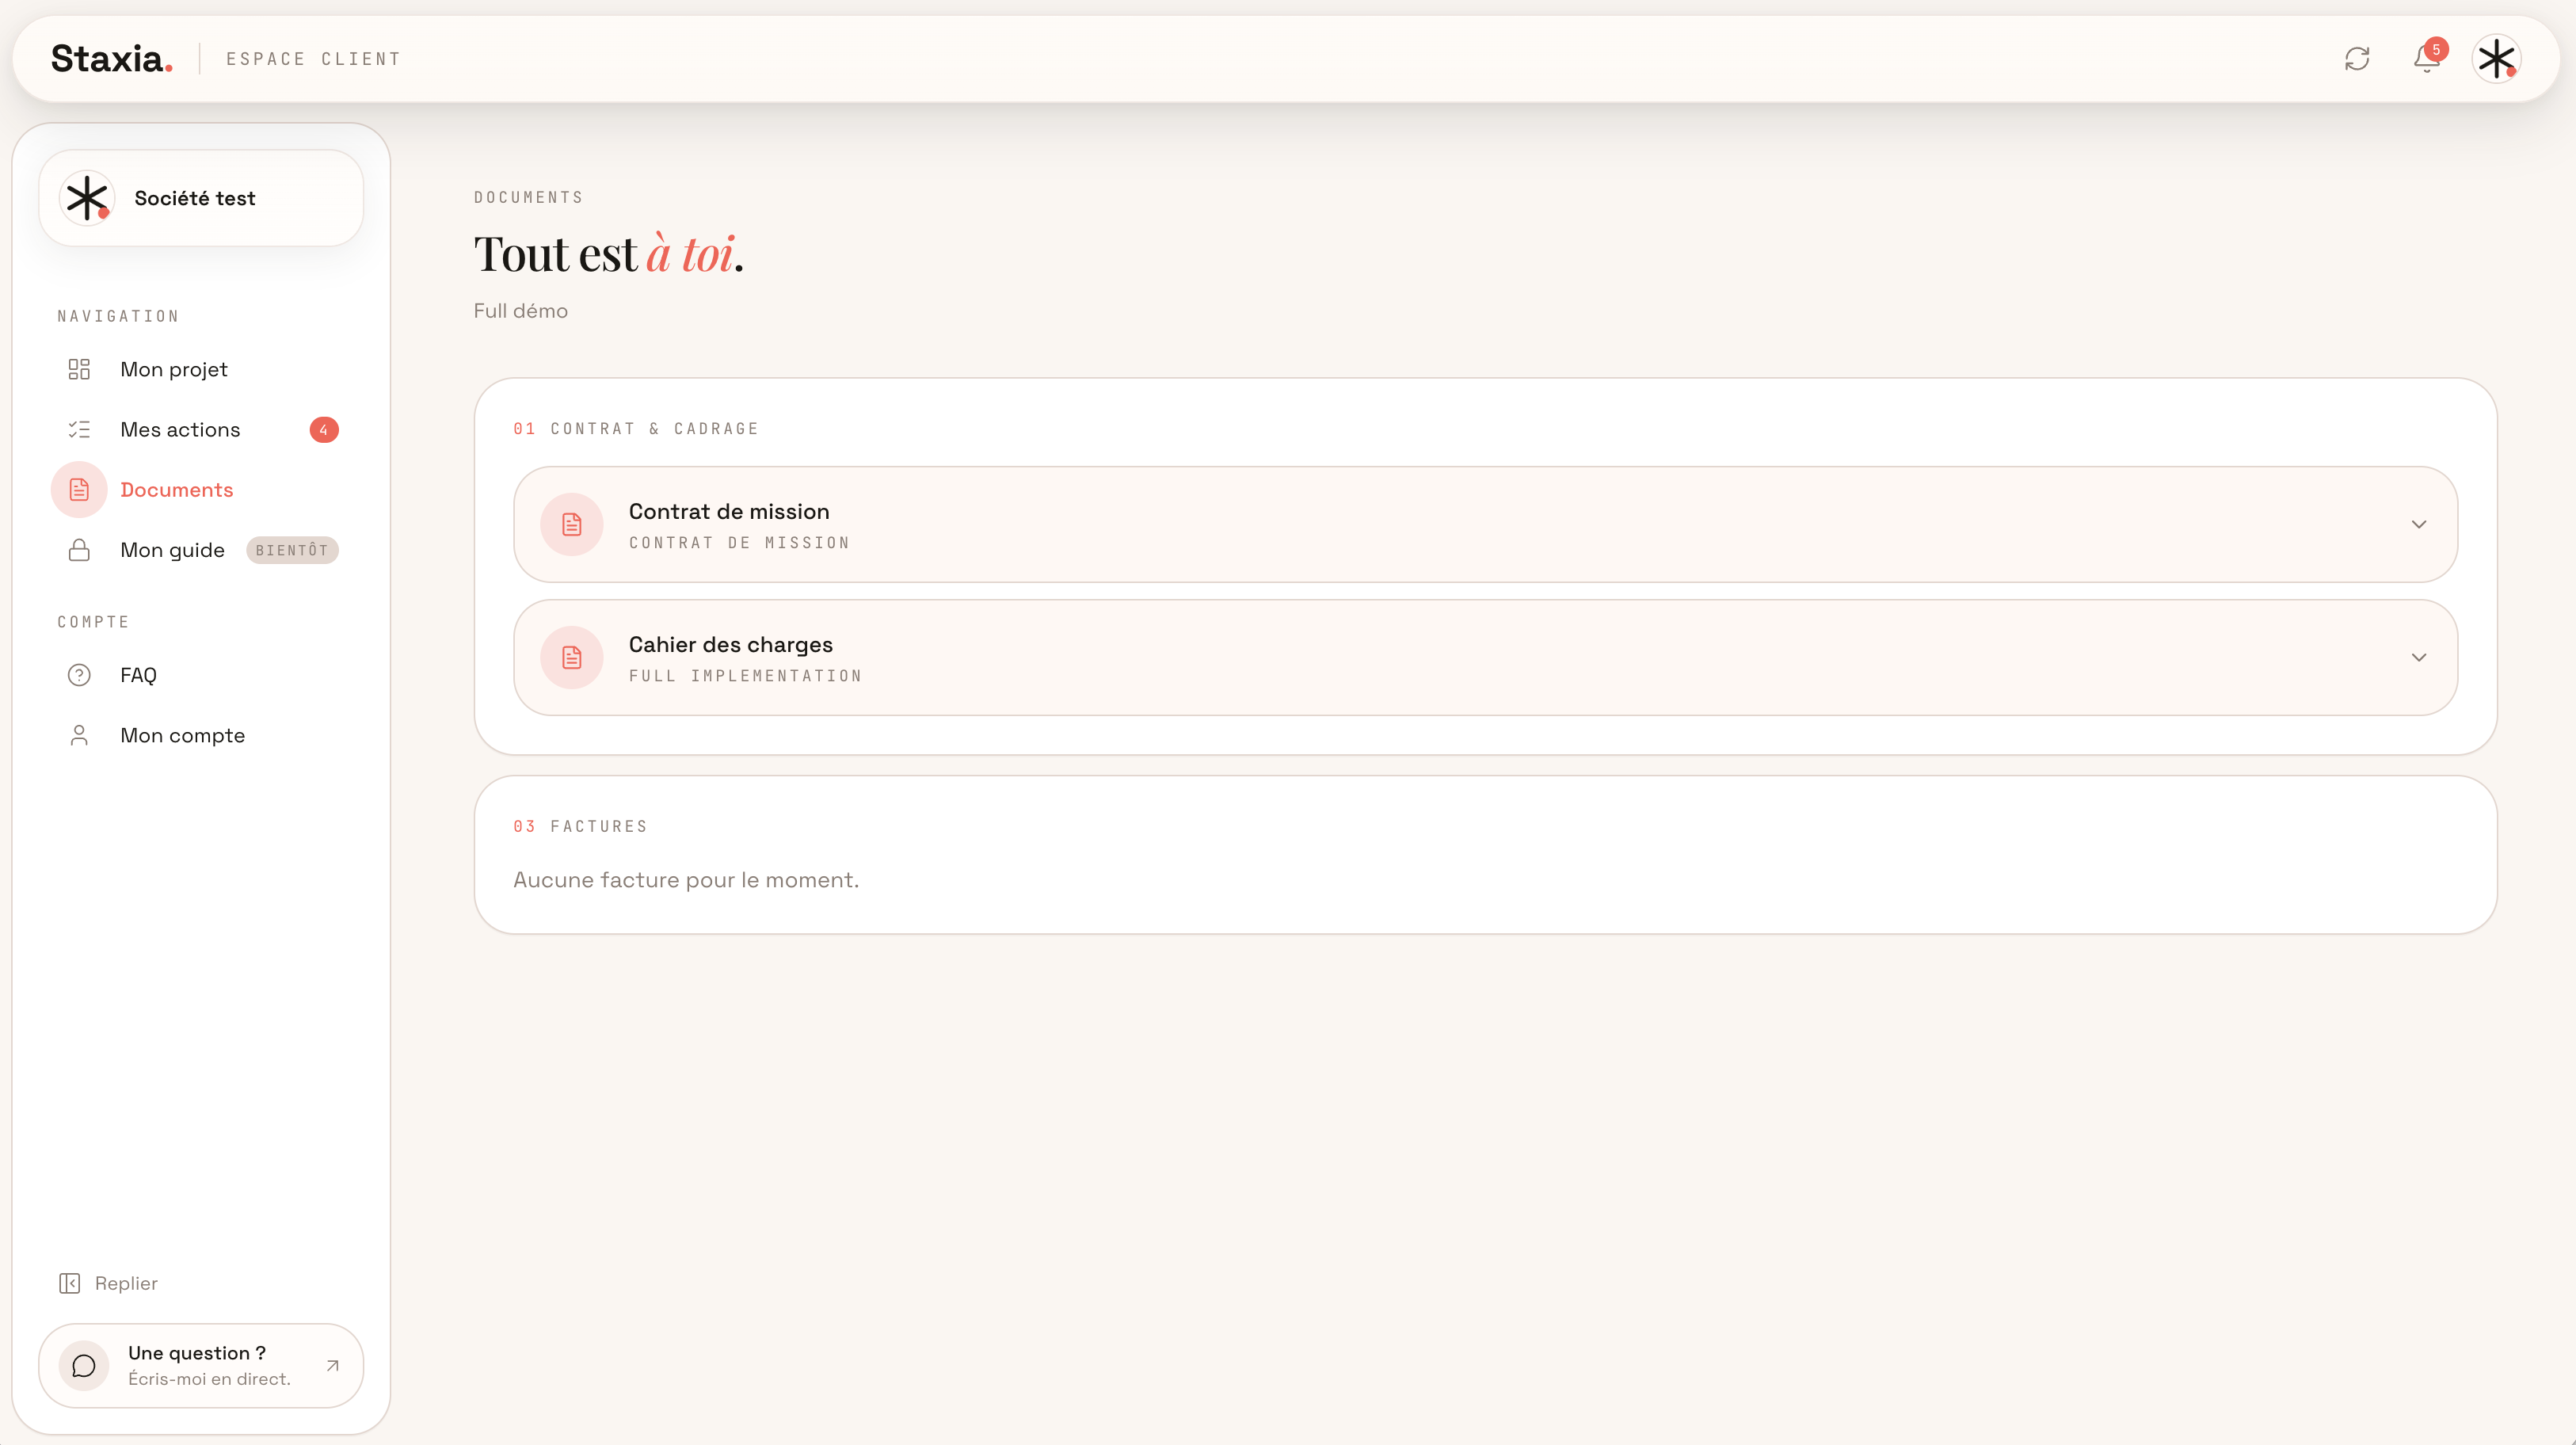
Task: Click the Full démo subtitle
Action: pos(520,311)
